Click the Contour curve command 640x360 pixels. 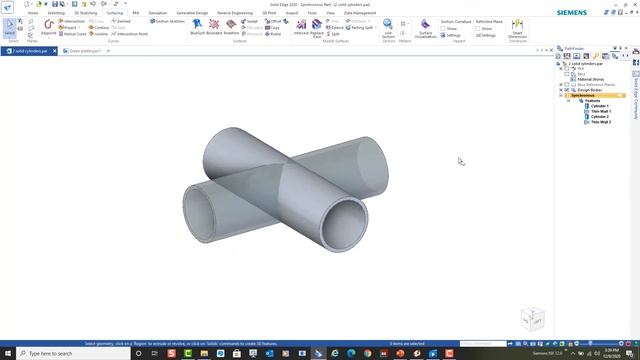point(99,27)
